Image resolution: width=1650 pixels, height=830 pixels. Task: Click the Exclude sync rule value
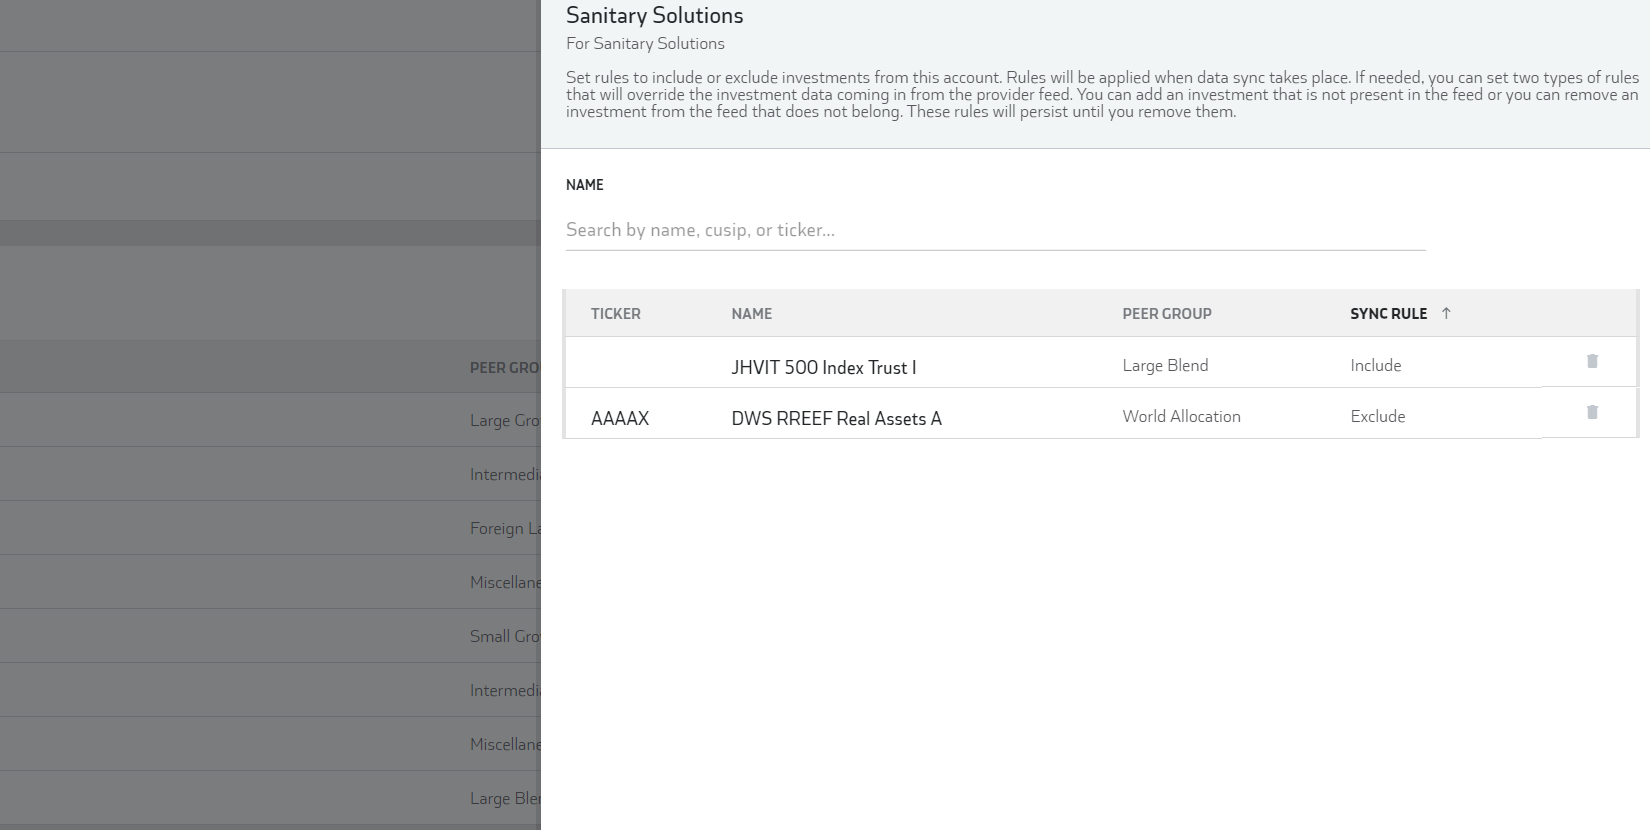click(x=1377, y=417)
